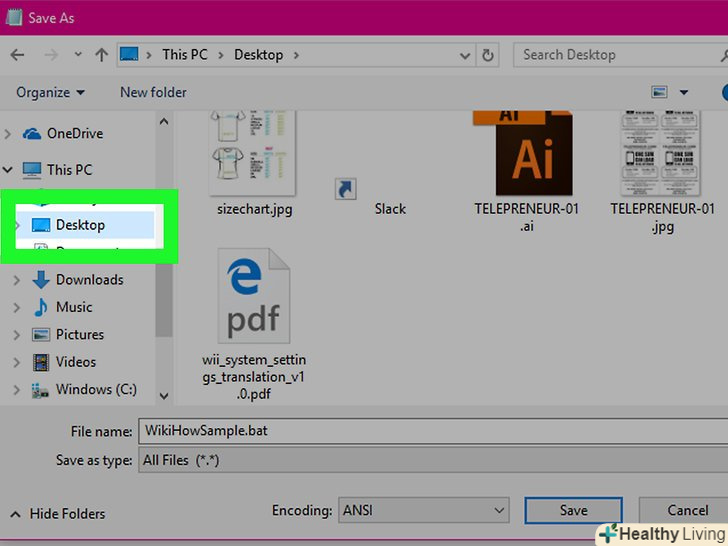Click the computer icon in address bar
728x546 pixels.
pos(129,54)
